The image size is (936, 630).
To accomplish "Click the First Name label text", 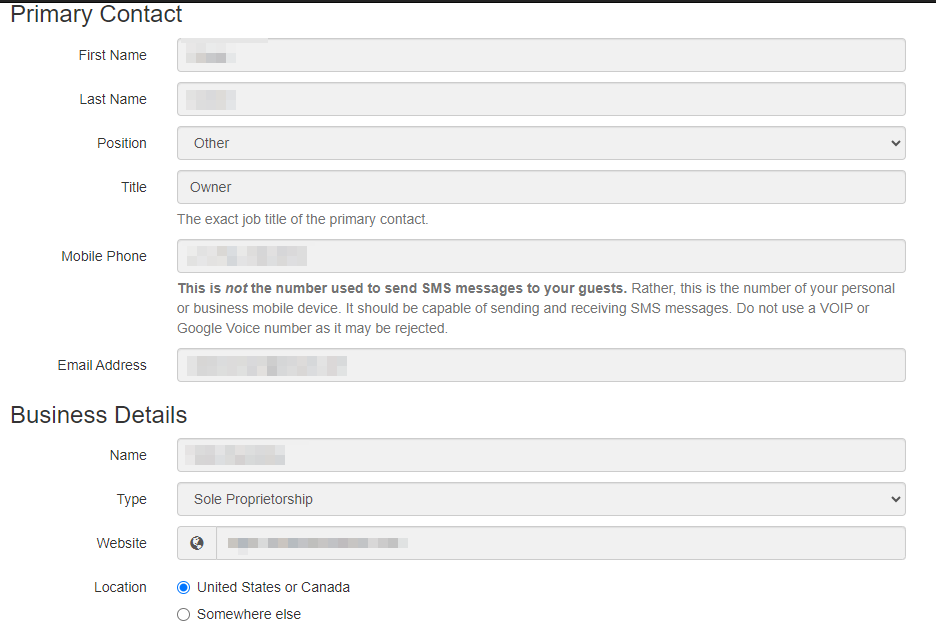I will coord(113,55).
